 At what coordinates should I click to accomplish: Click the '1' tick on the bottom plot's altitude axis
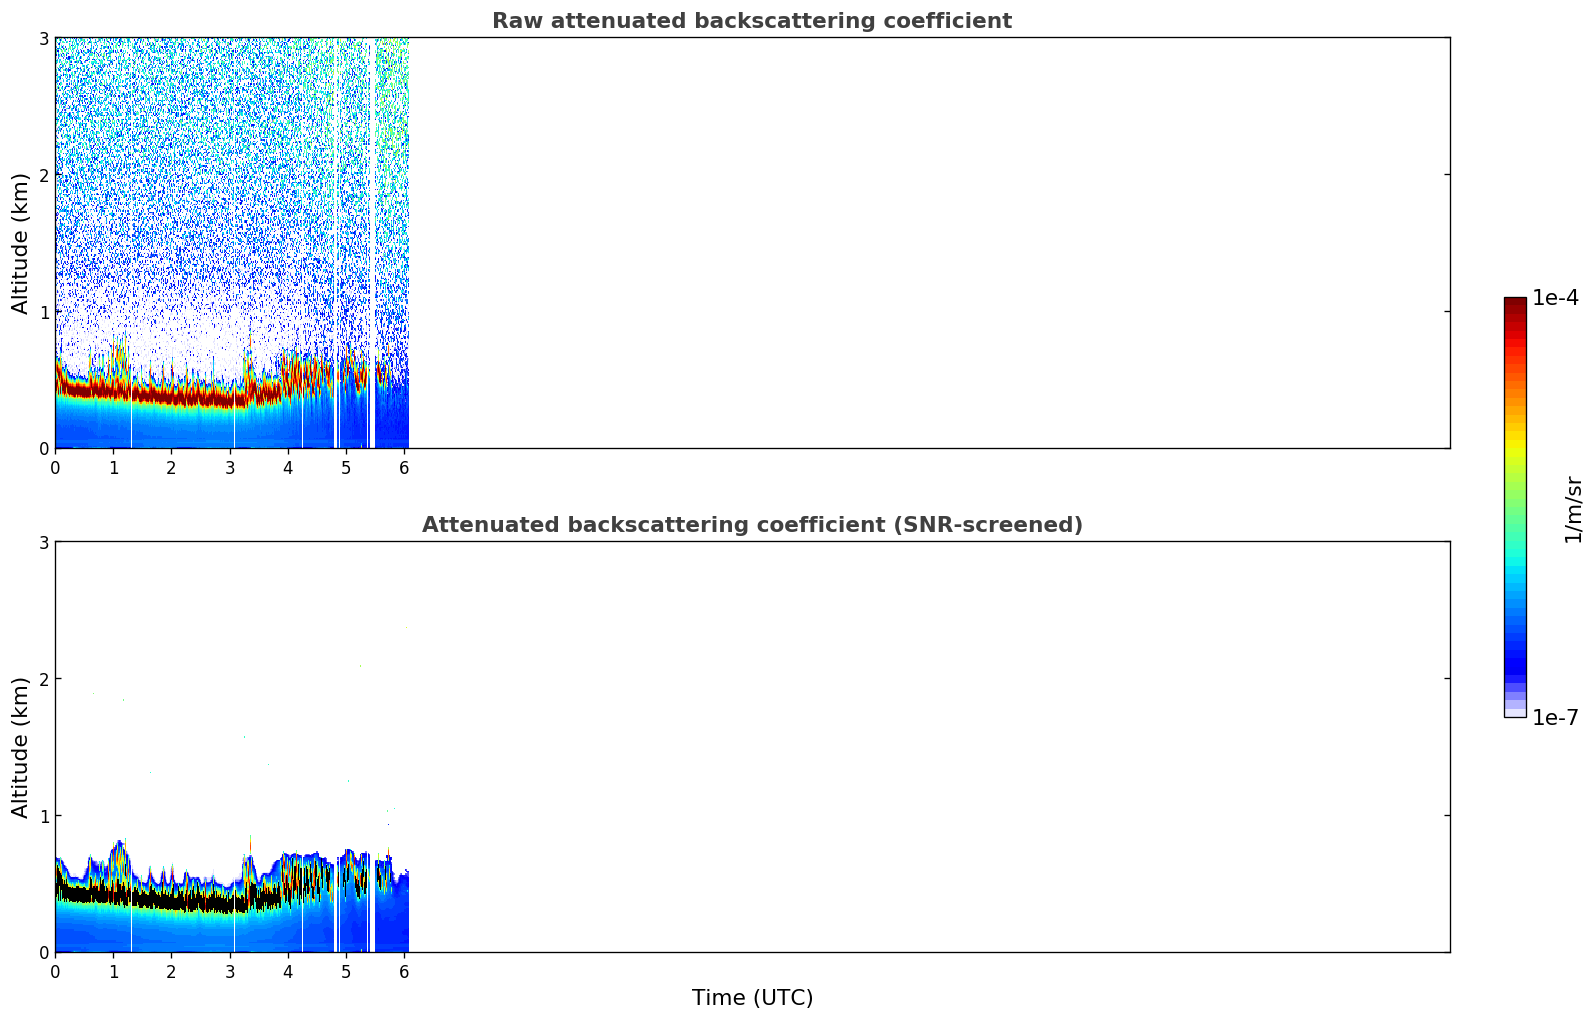pos(43,816)
